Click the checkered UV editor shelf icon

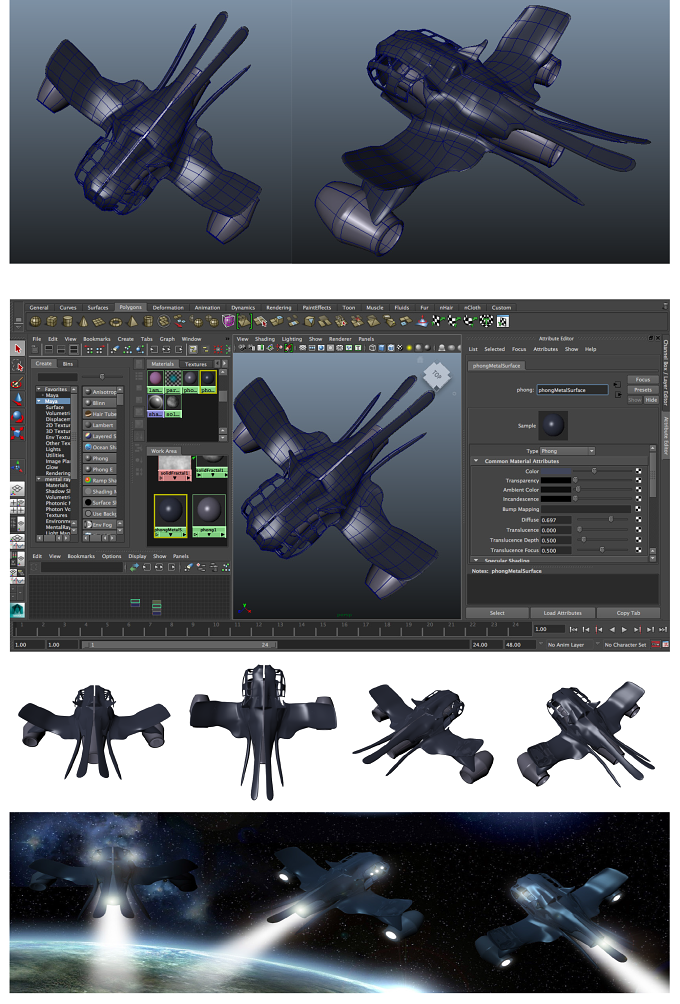coord(503,321)
